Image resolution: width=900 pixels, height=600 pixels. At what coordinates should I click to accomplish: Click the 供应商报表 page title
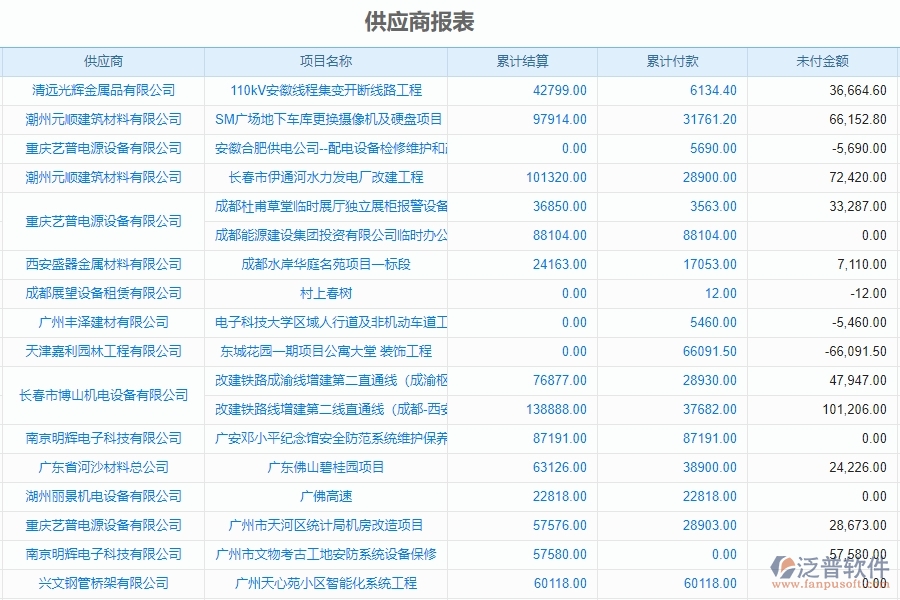[420, 19]
